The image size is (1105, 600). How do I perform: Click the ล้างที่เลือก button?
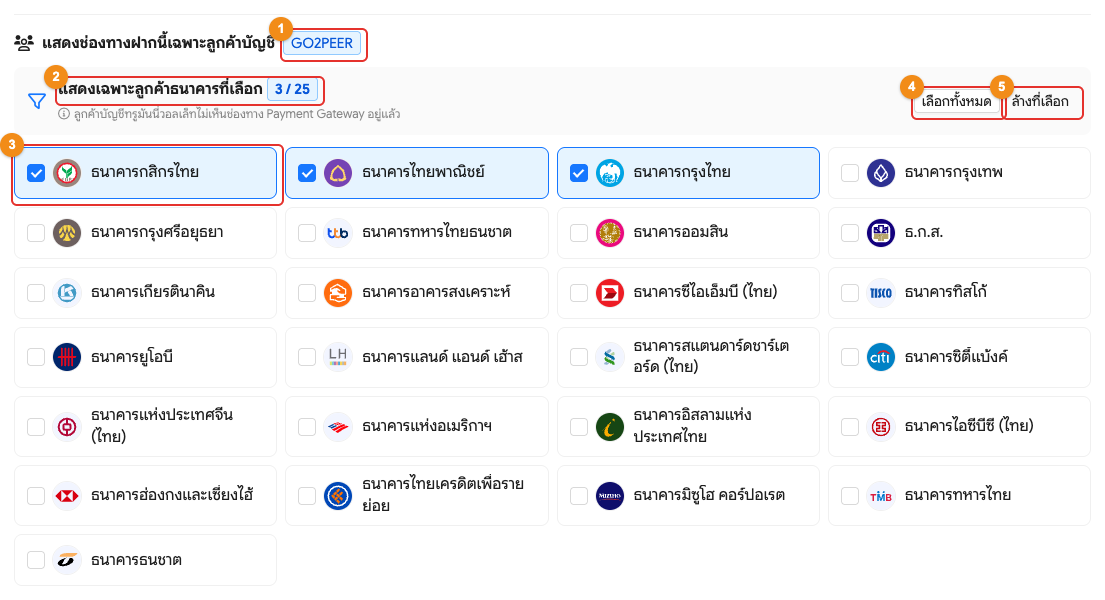[x=1041, y=102]
